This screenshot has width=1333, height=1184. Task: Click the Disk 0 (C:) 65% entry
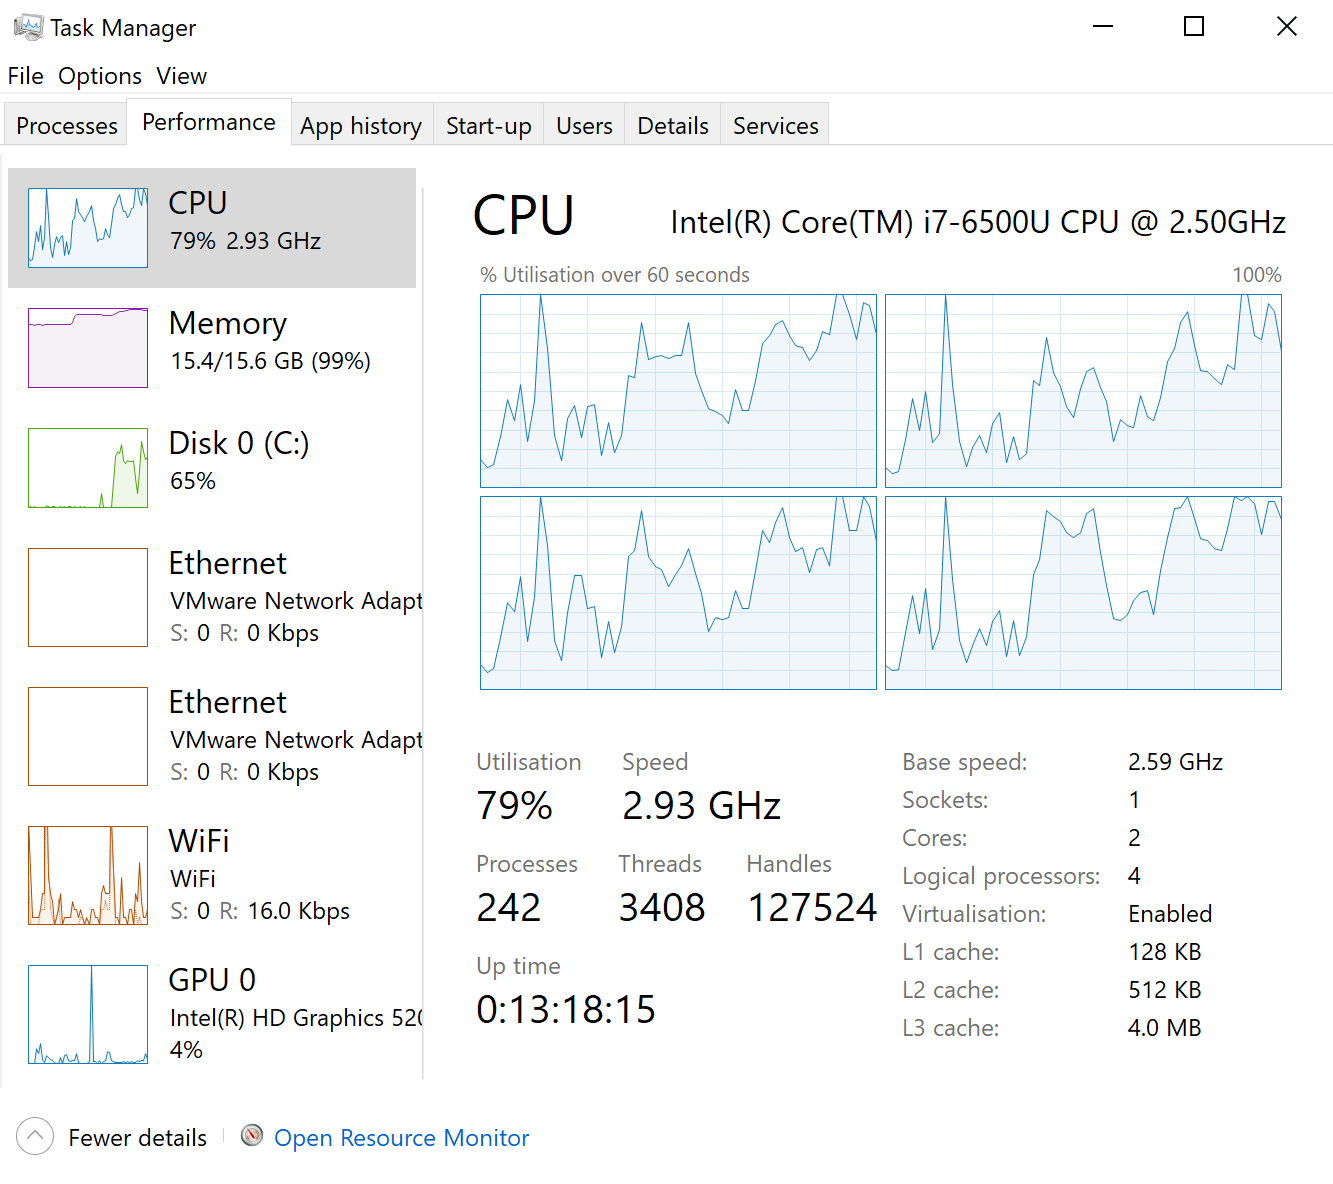[212, 468]
